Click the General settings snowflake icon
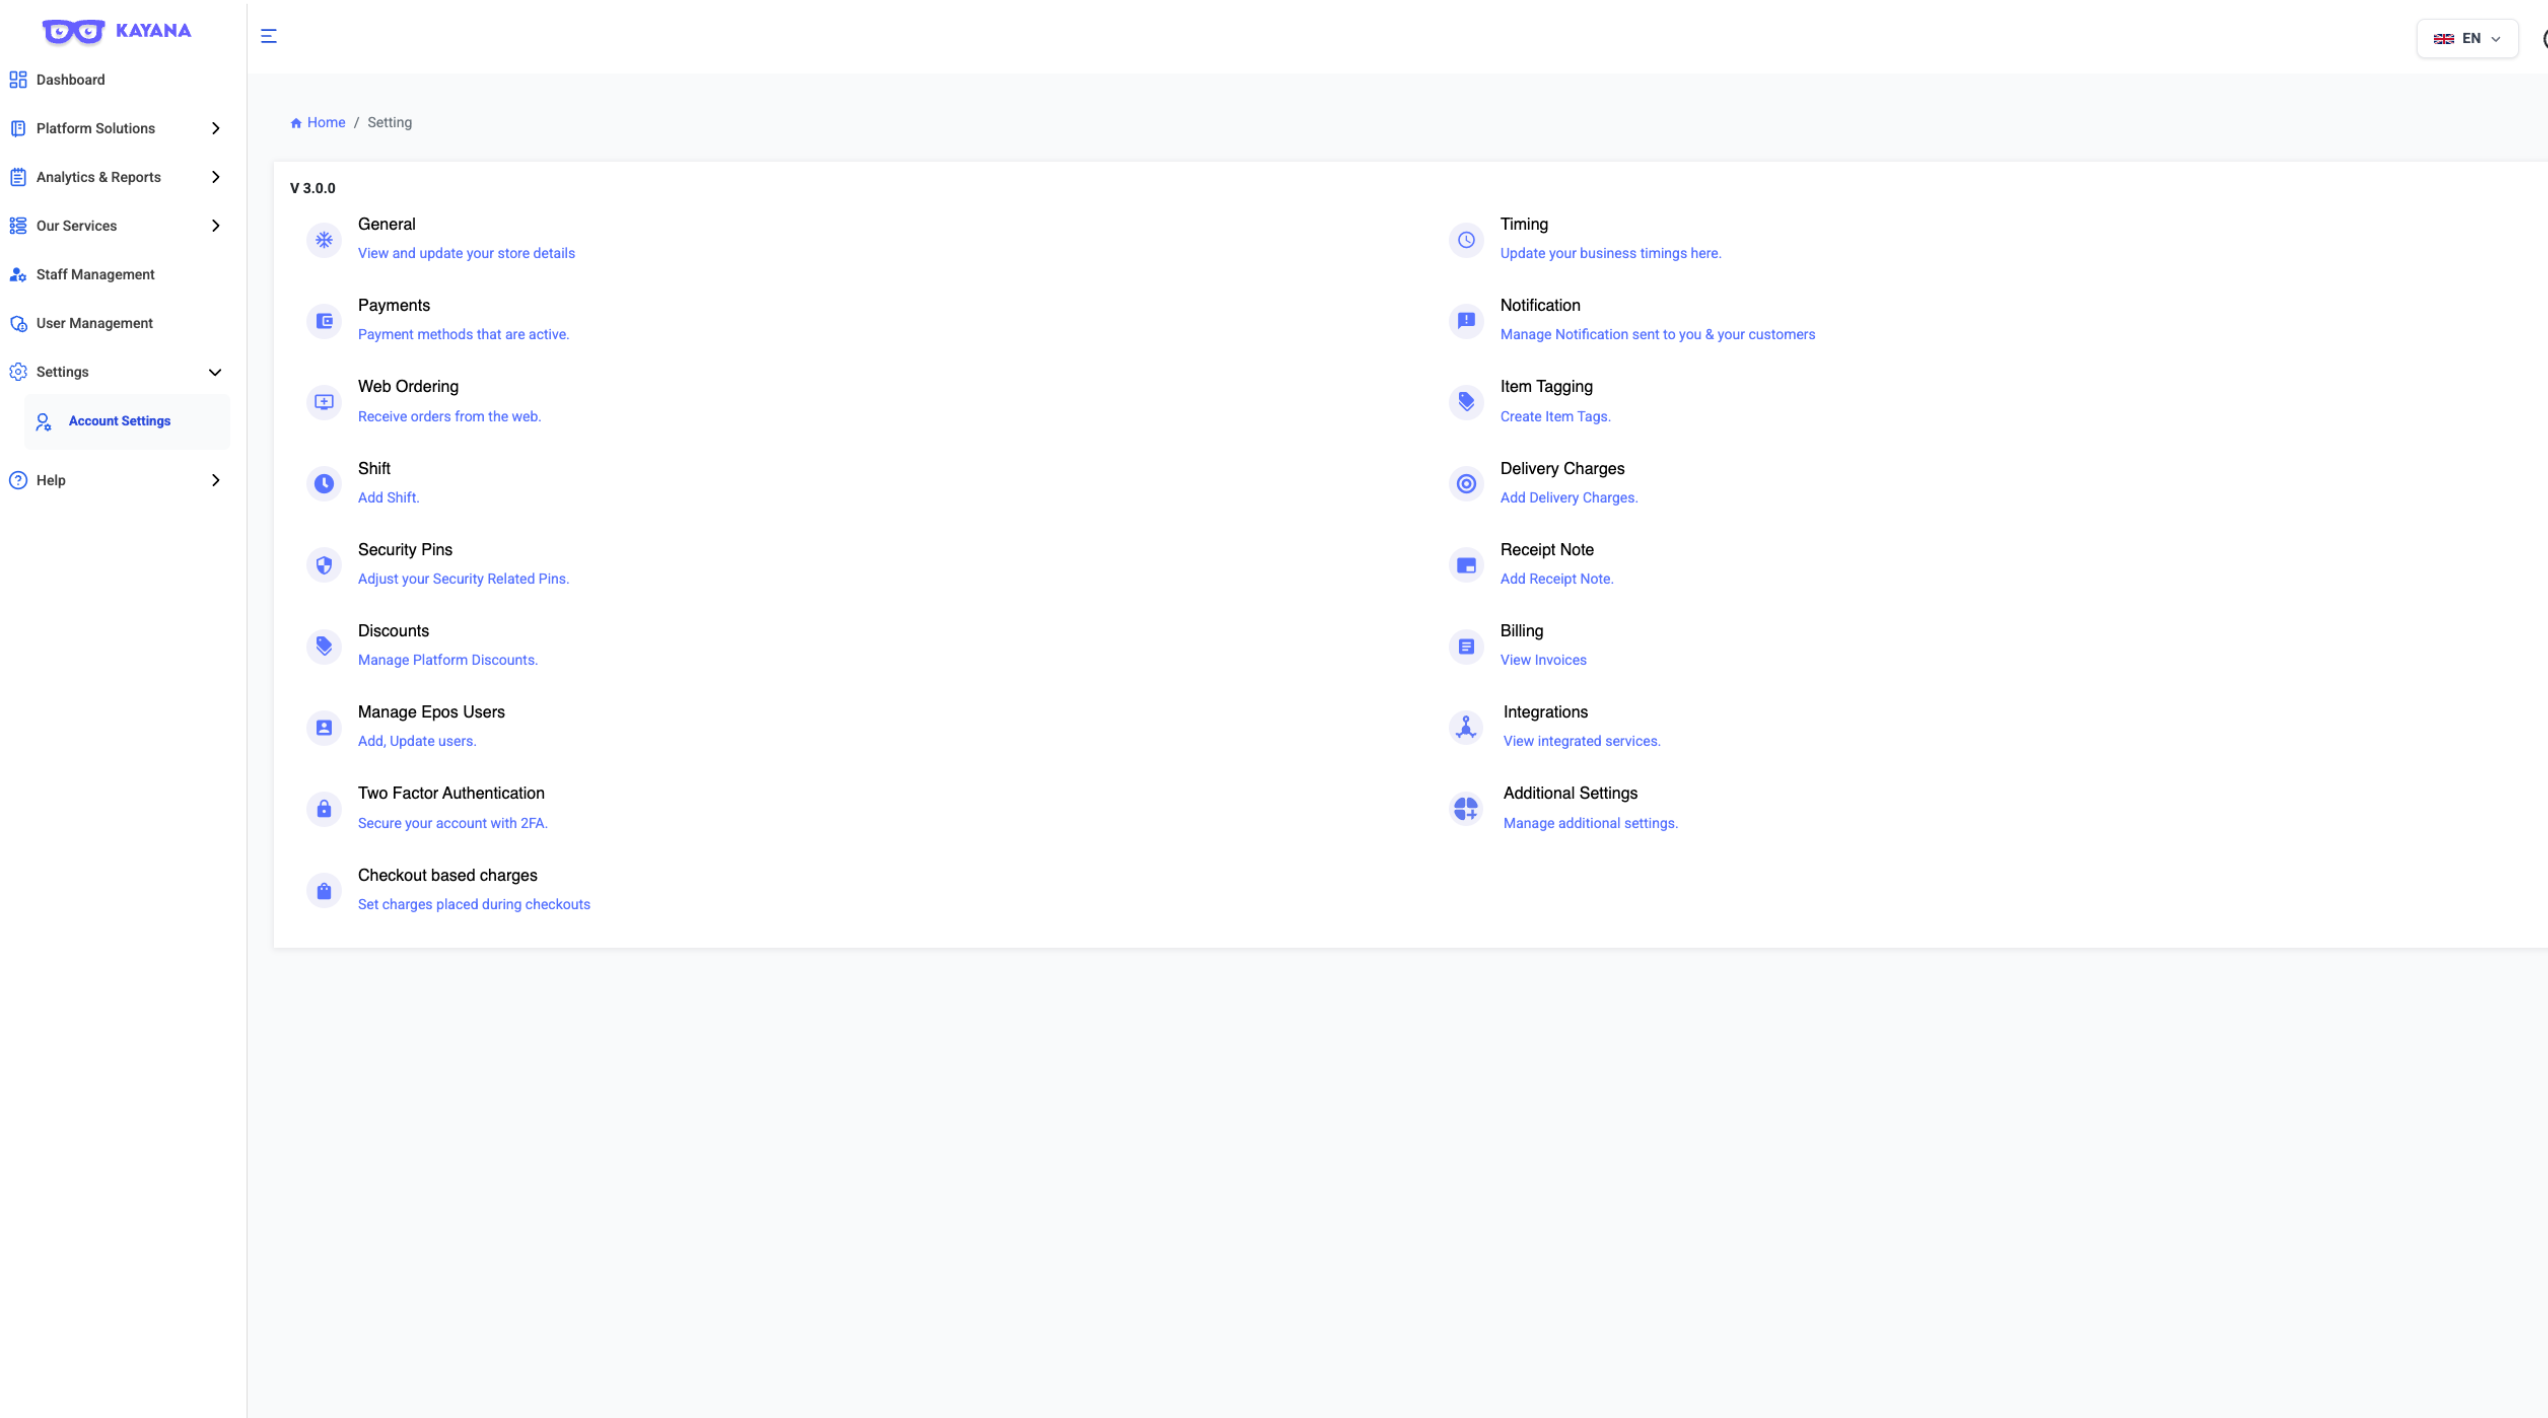This screenshot has width=2548, height=1418. [x=324, y=240]
